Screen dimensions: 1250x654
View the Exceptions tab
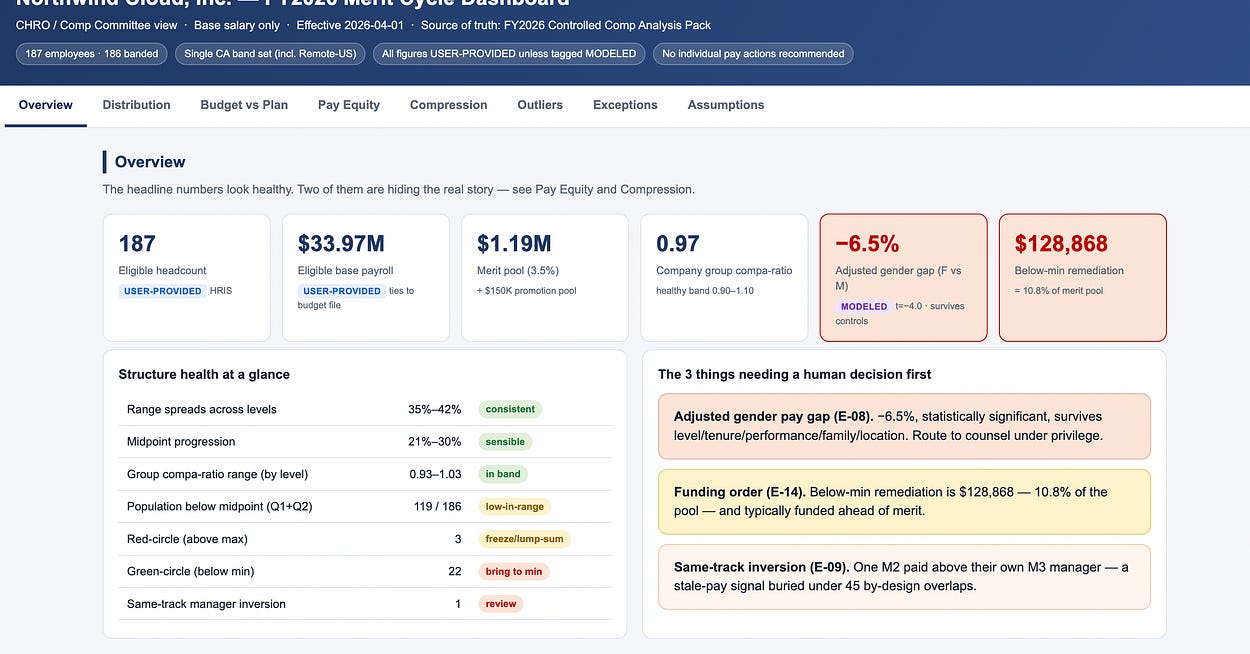point(625,105)
